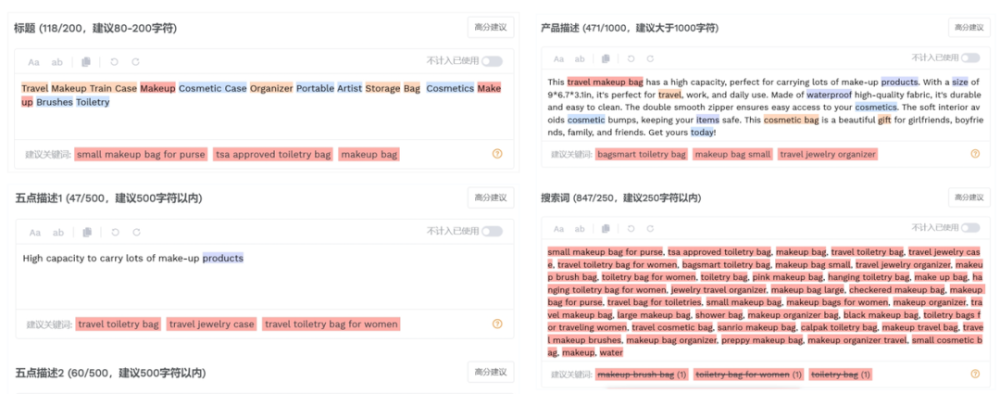
Task: Click the Aa capitalize icon in the 搜索词 toolbar
Action: point(559,229)
